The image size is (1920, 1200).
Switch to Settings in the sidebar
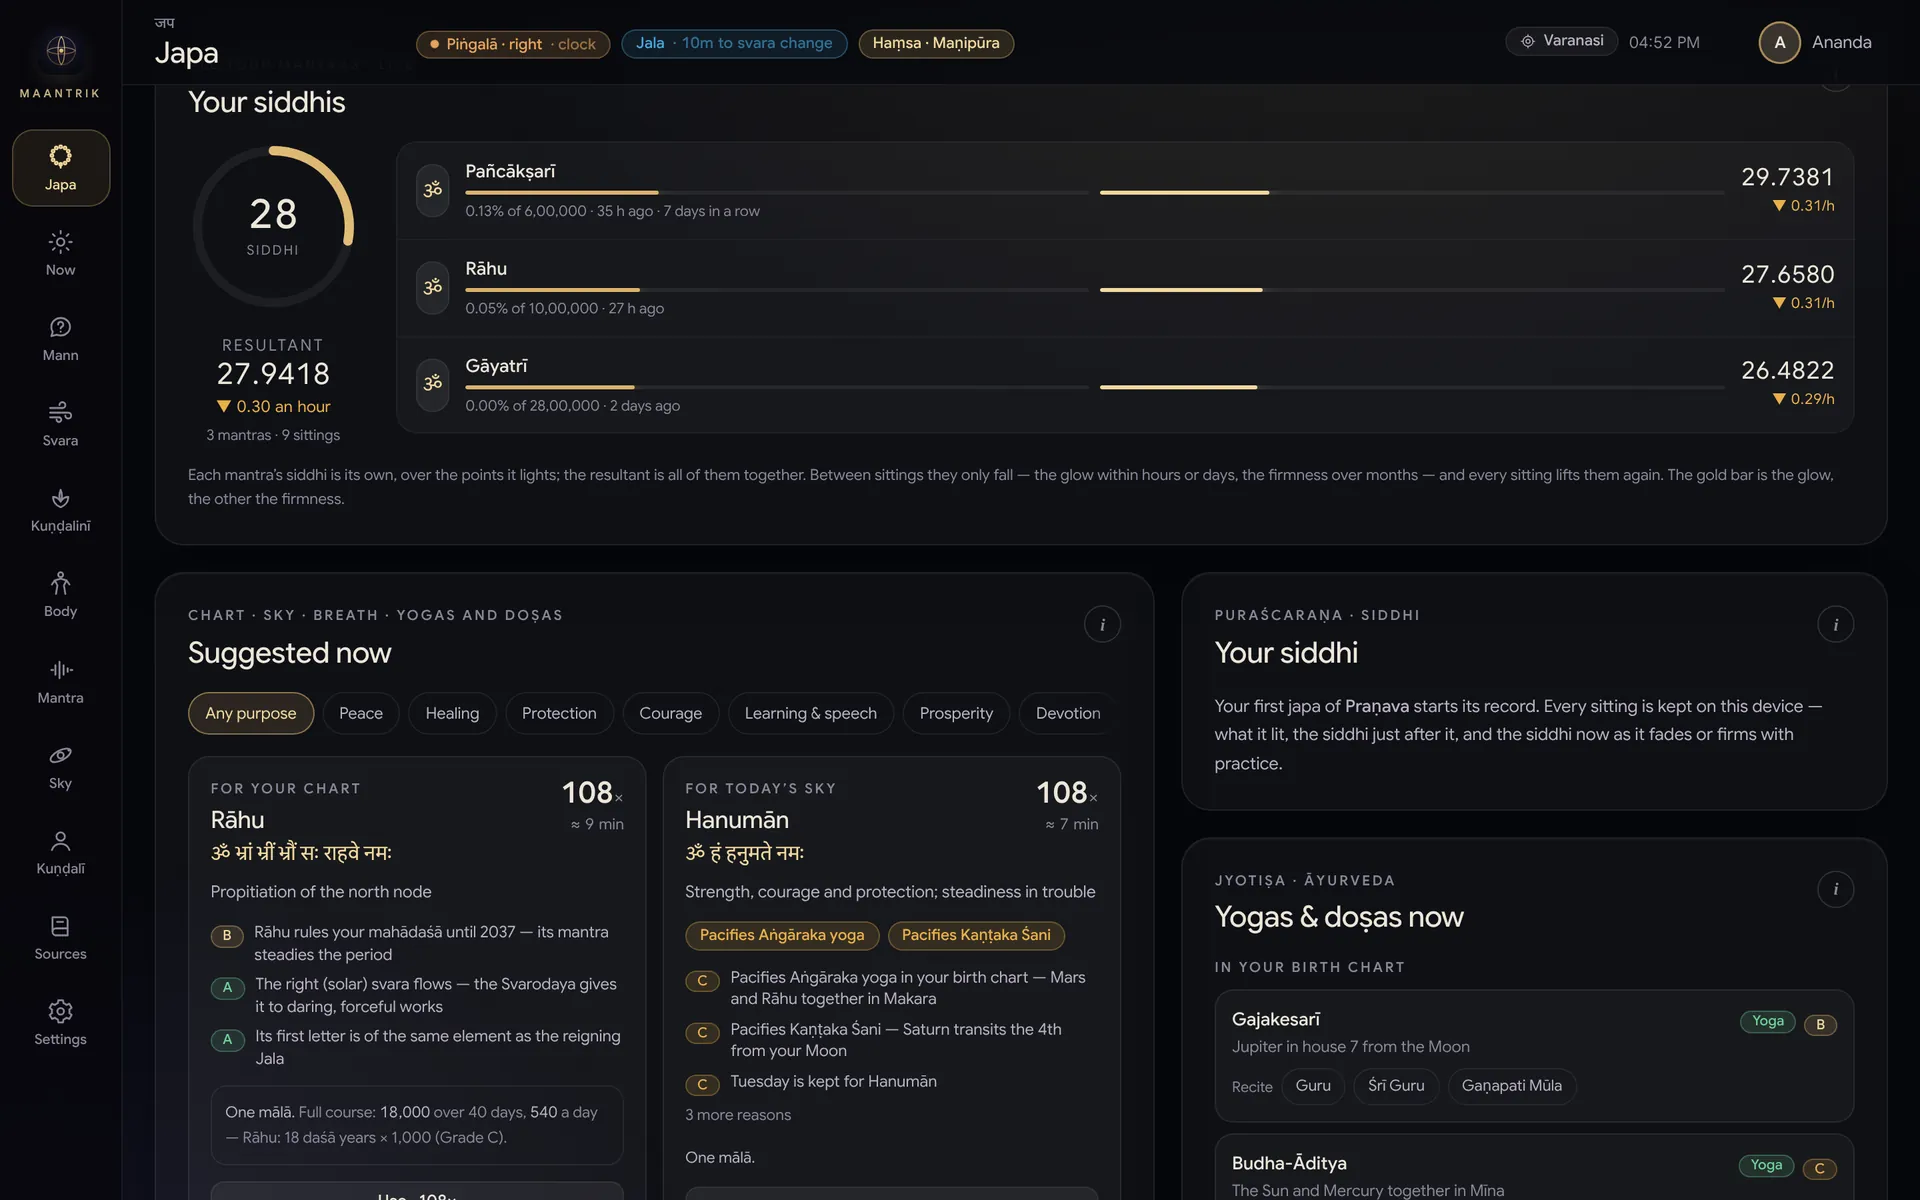pyautogui.click(x=60, y=1022)
